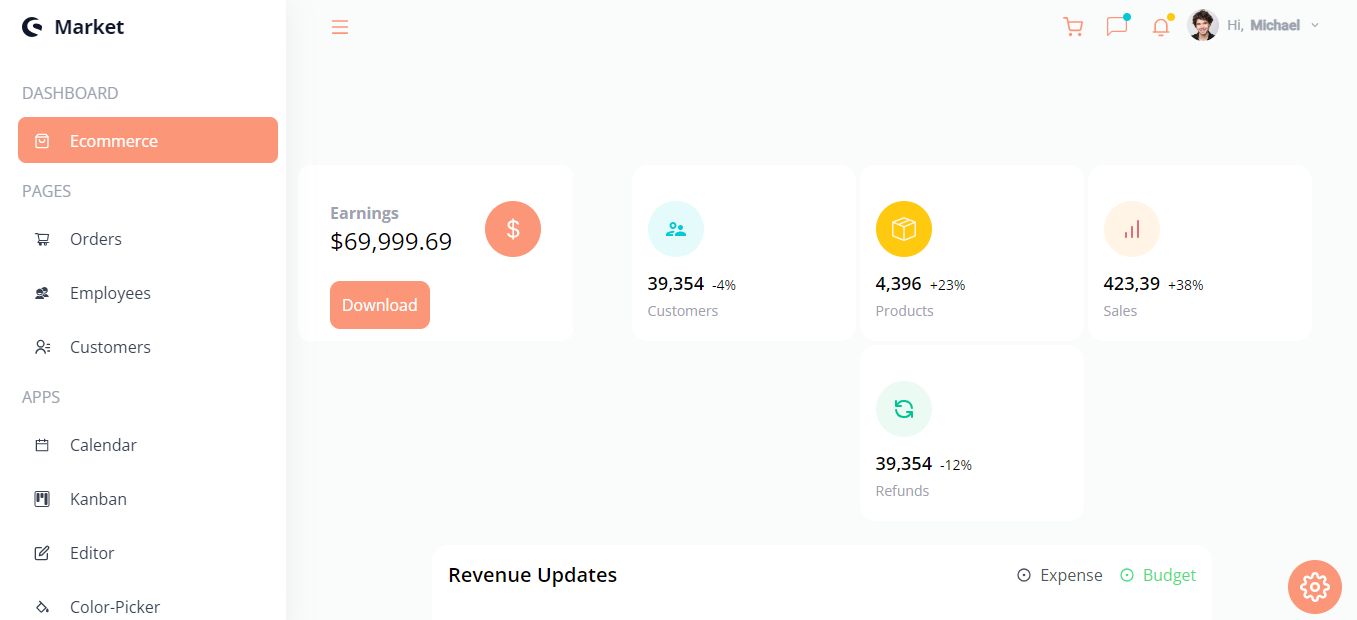Screen dimensions: 1357x620
Task: Open the settings gear button
Action: [x=1315, y=587]
